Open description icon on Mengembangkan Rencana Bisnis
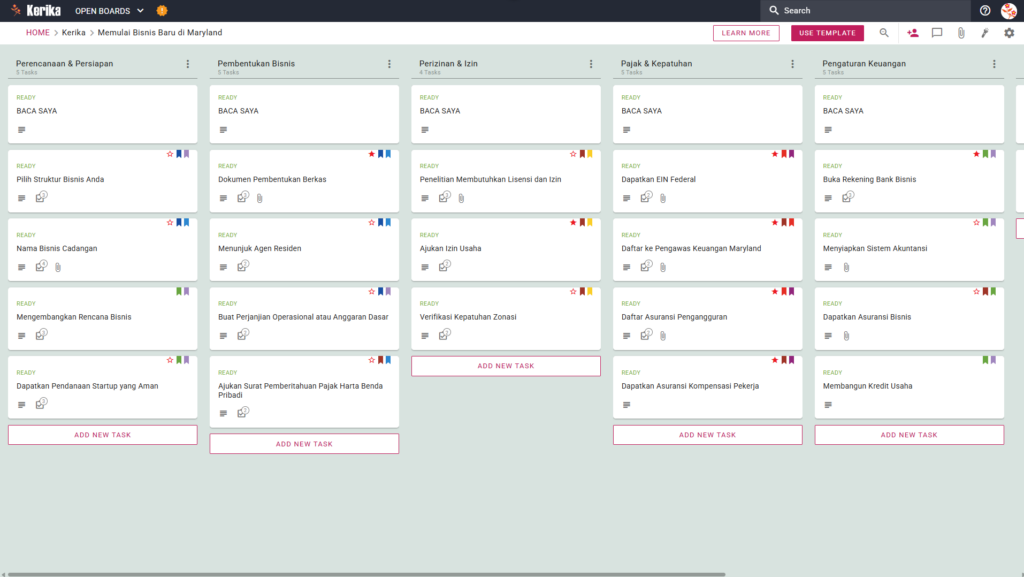The width and height of the screenshot is (1024, 577). (22, 336)
